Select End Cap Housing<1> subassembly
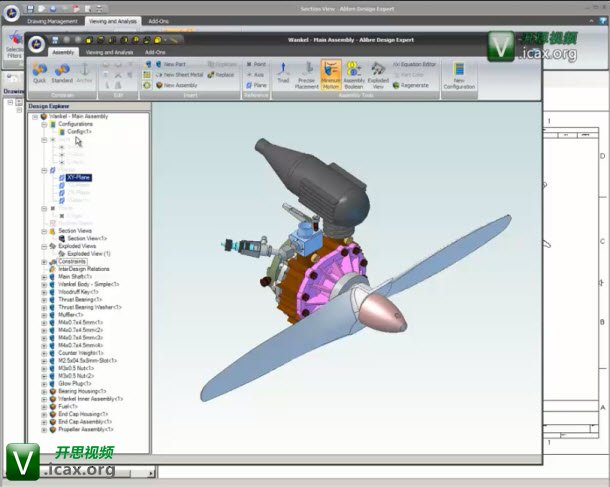610x487 pixels. pos(83,414)
